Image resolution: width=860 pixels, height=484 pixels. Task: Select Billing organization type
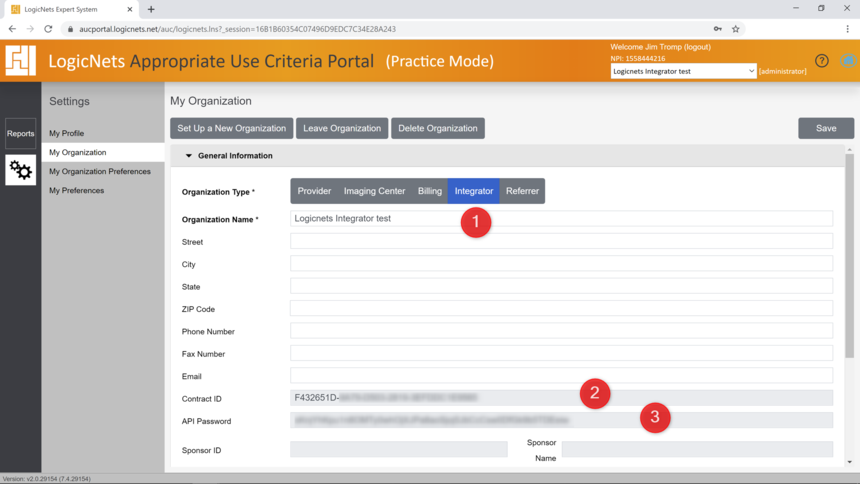tap(429, 191)
